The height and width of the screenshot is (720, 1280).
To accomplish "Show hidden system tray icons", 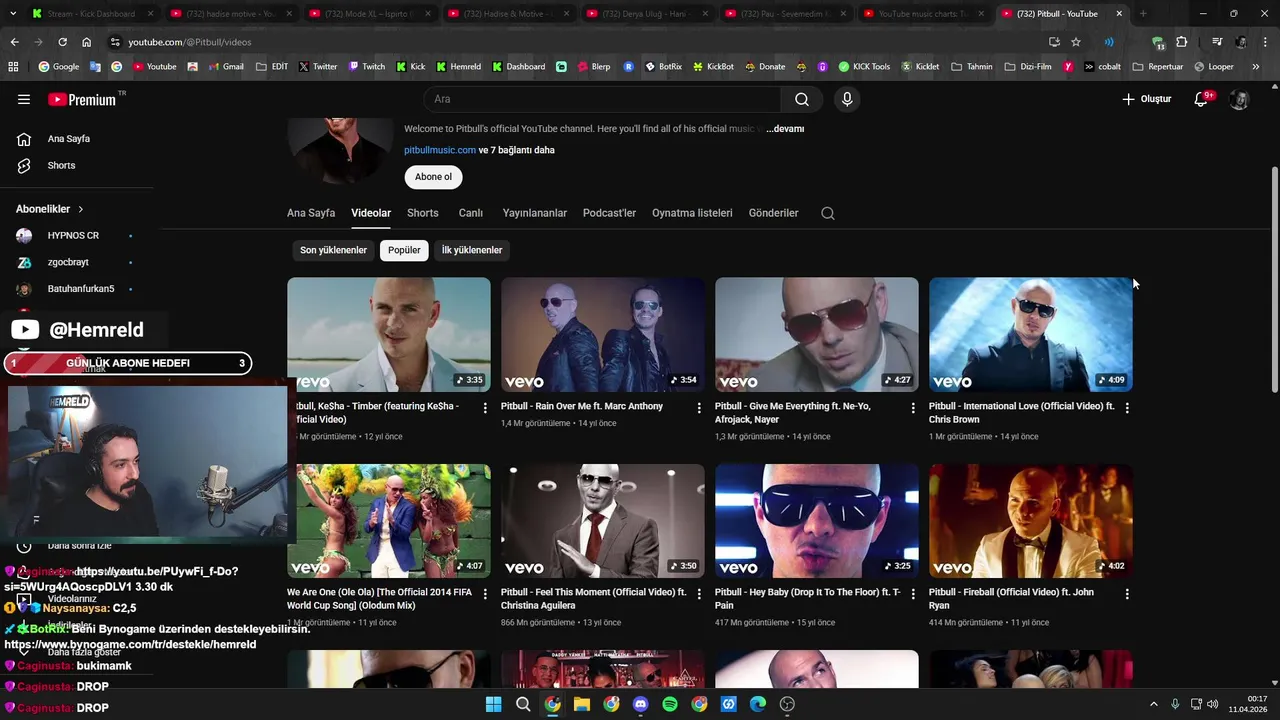I will [1153, 704].
